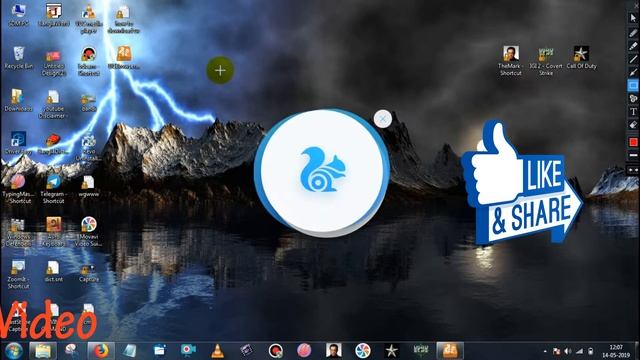Select the Revo Uninstaller desktop icon
This screenshot has height=360, width=640.
[x=89, y=147]
